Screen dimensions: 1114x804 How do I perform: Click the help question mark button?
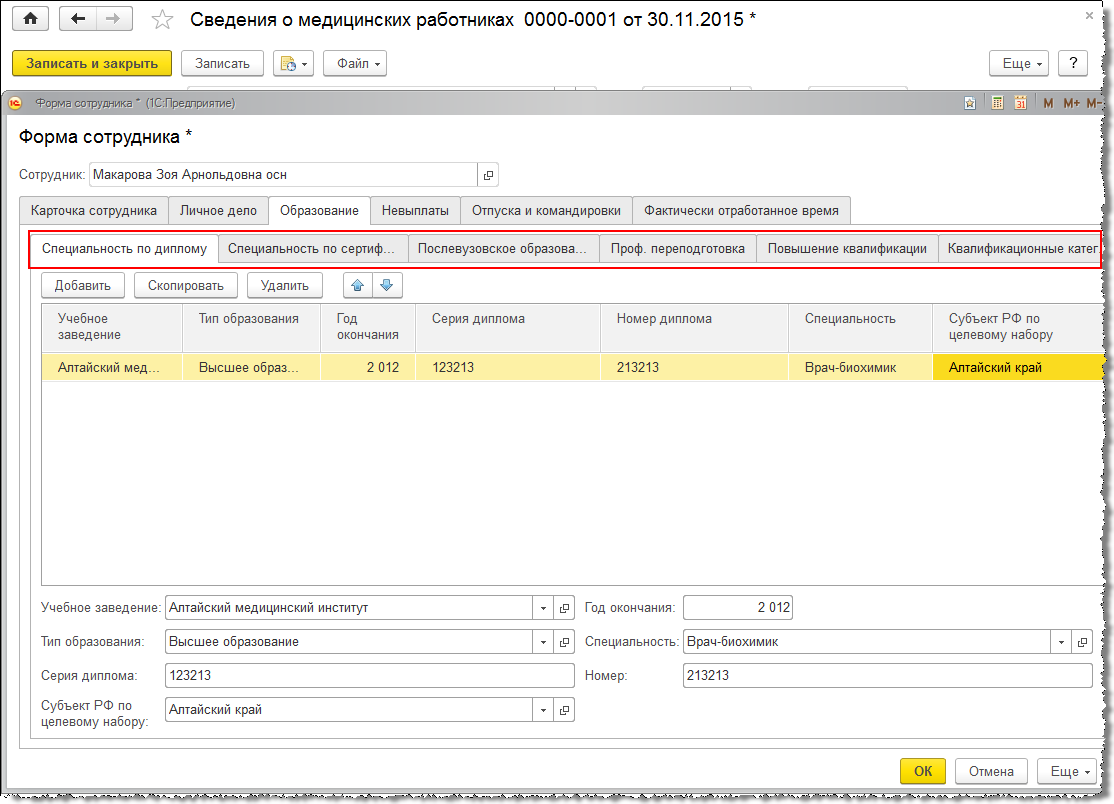click(1072, 63)
